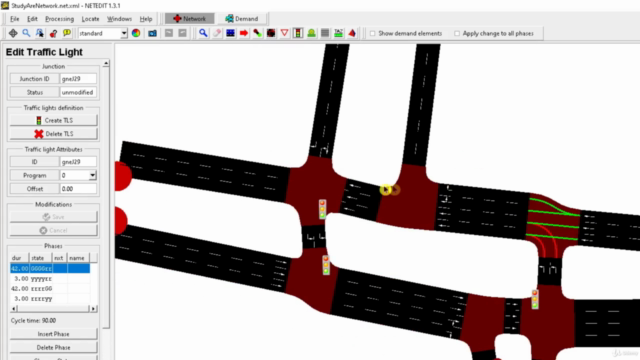Click side panel scroll up arrow
This screenshot has width=640, height=360.
click(106, 63)
